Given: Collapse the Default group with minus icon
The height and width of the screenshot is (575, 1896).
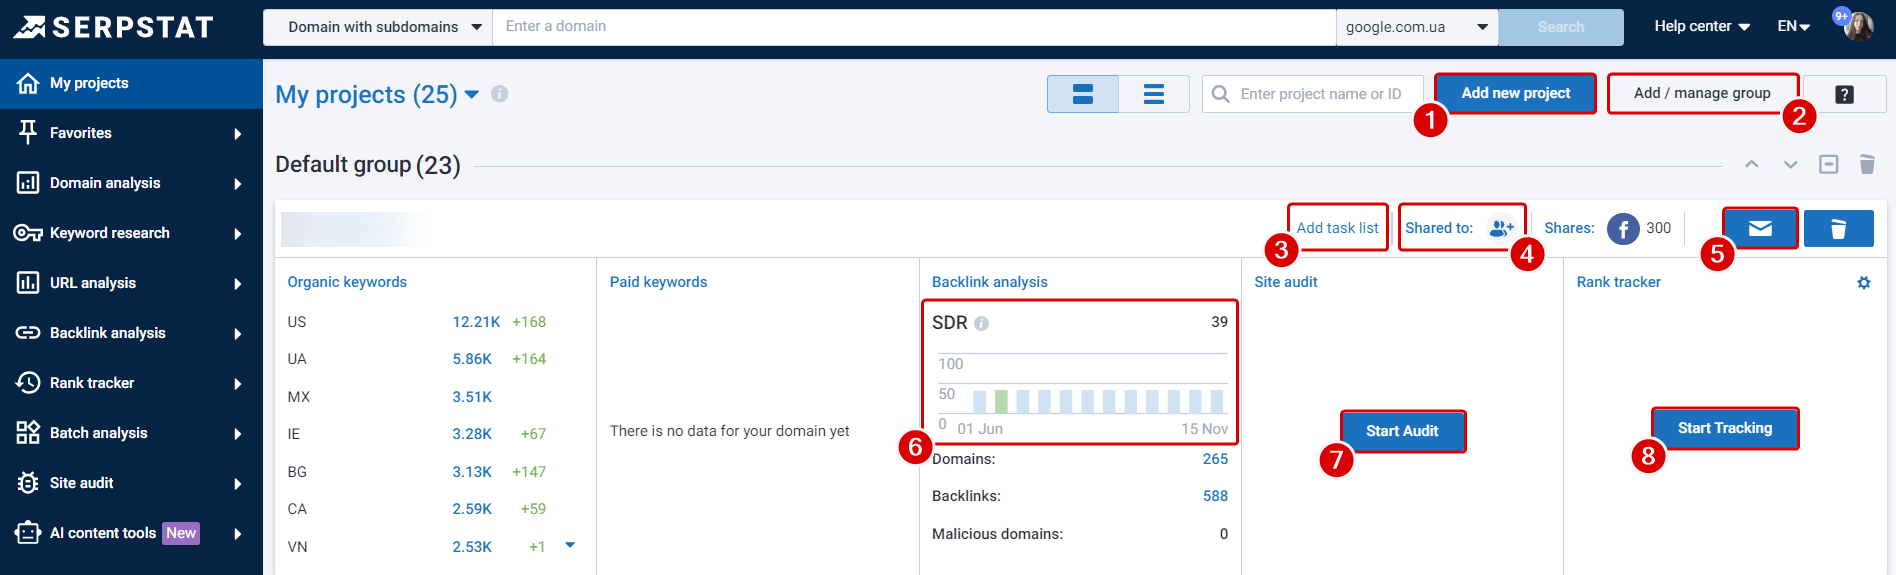Looking at the screenshot, I should coord(1828,164).
